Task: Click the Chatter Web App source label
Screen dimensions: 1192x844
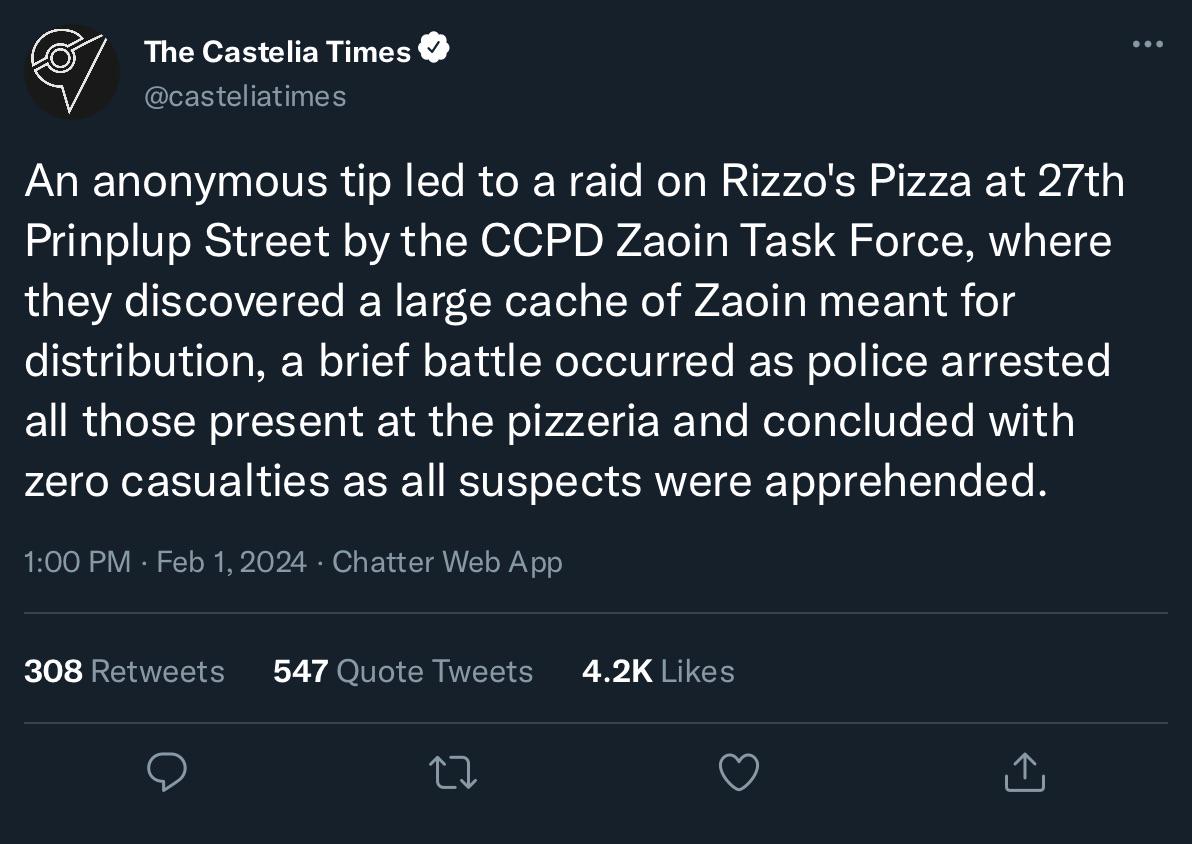Action: [x=447, y=562]
